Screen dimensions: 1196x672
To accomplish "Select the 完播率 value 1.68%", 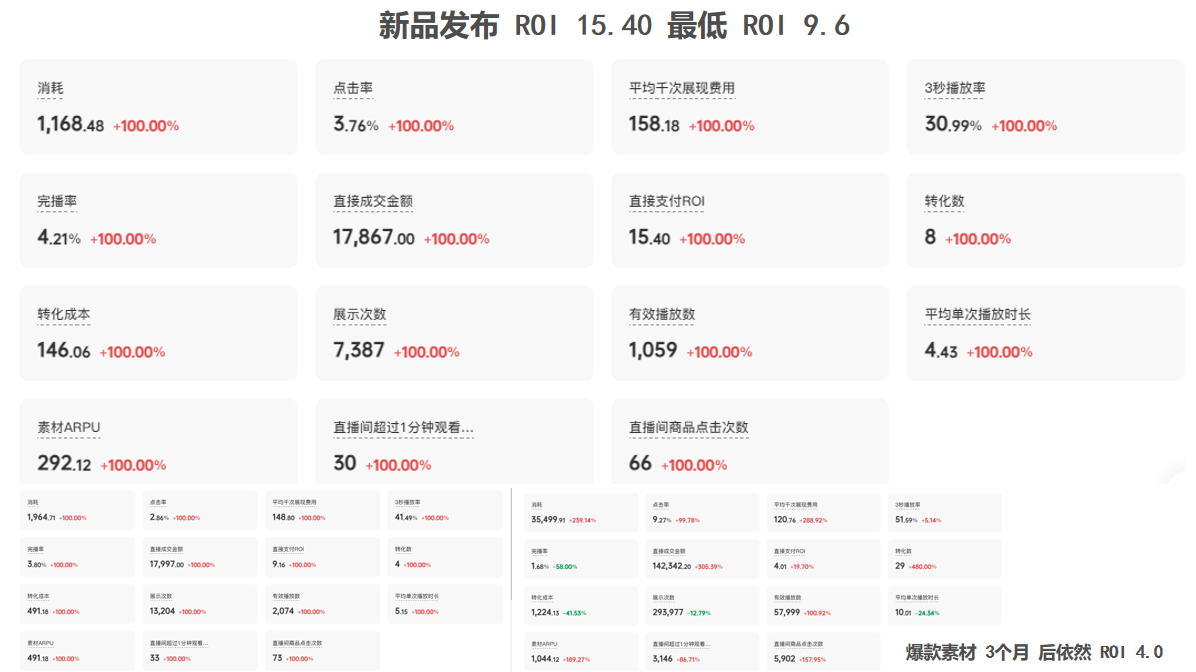I will pos(539,566).
